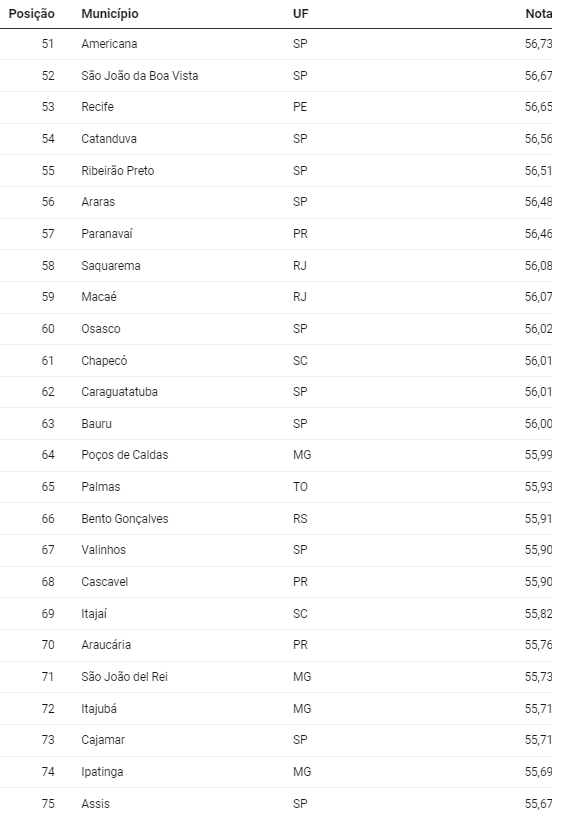Click the Osasco municipality cell
Image resolution: width=570 pixels, height=819 pixels.
(101, 329)
